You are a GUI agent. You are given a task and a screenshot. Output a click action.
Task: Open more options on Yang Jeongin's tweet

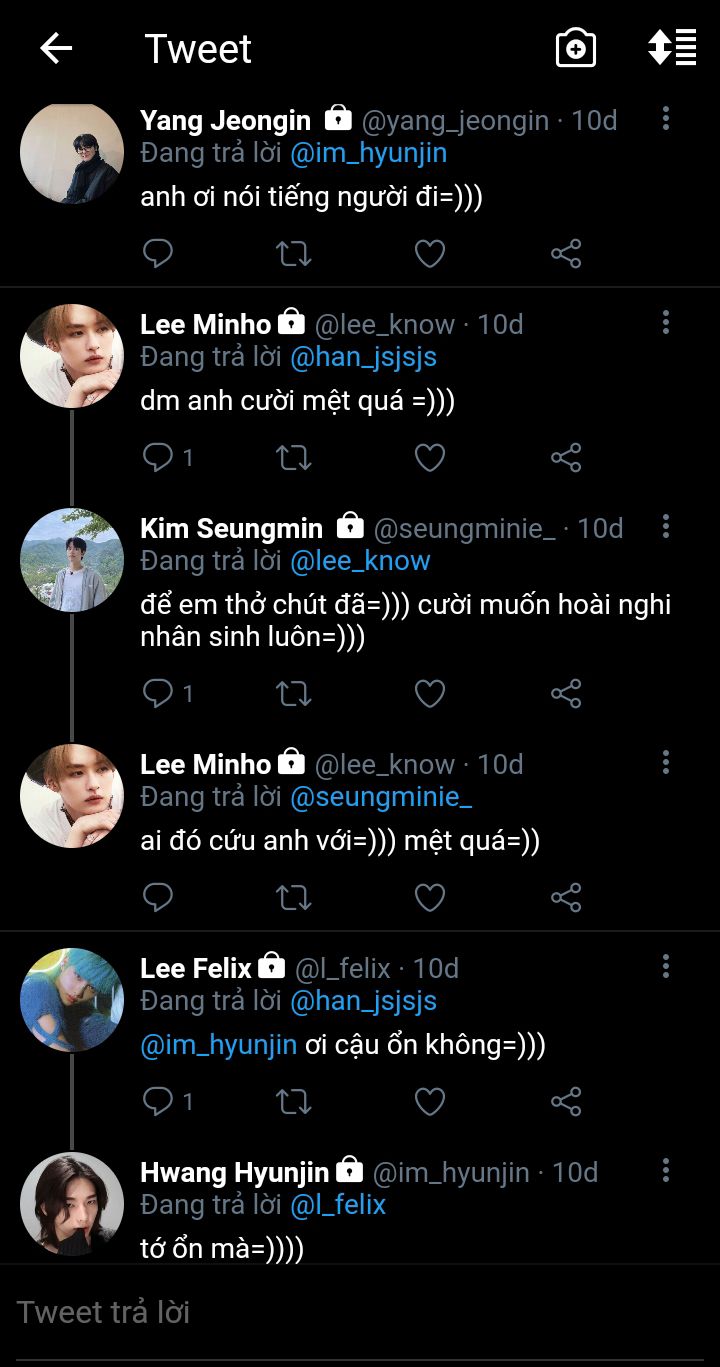tap(666, 120)
